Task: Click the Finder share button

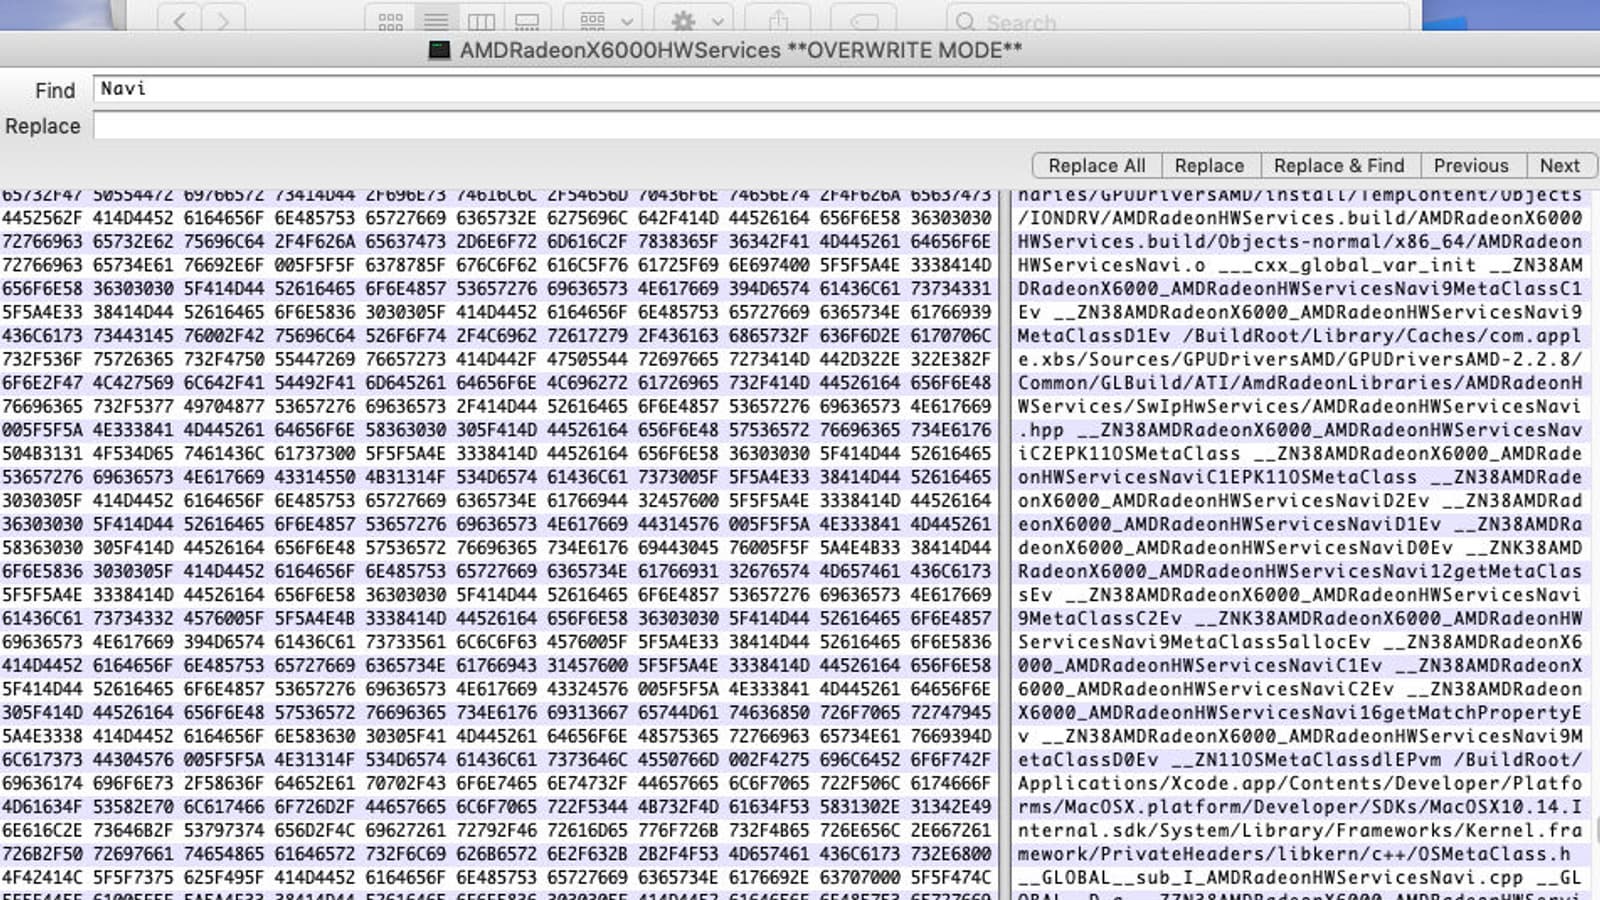Action: click(x=779, y=21)
